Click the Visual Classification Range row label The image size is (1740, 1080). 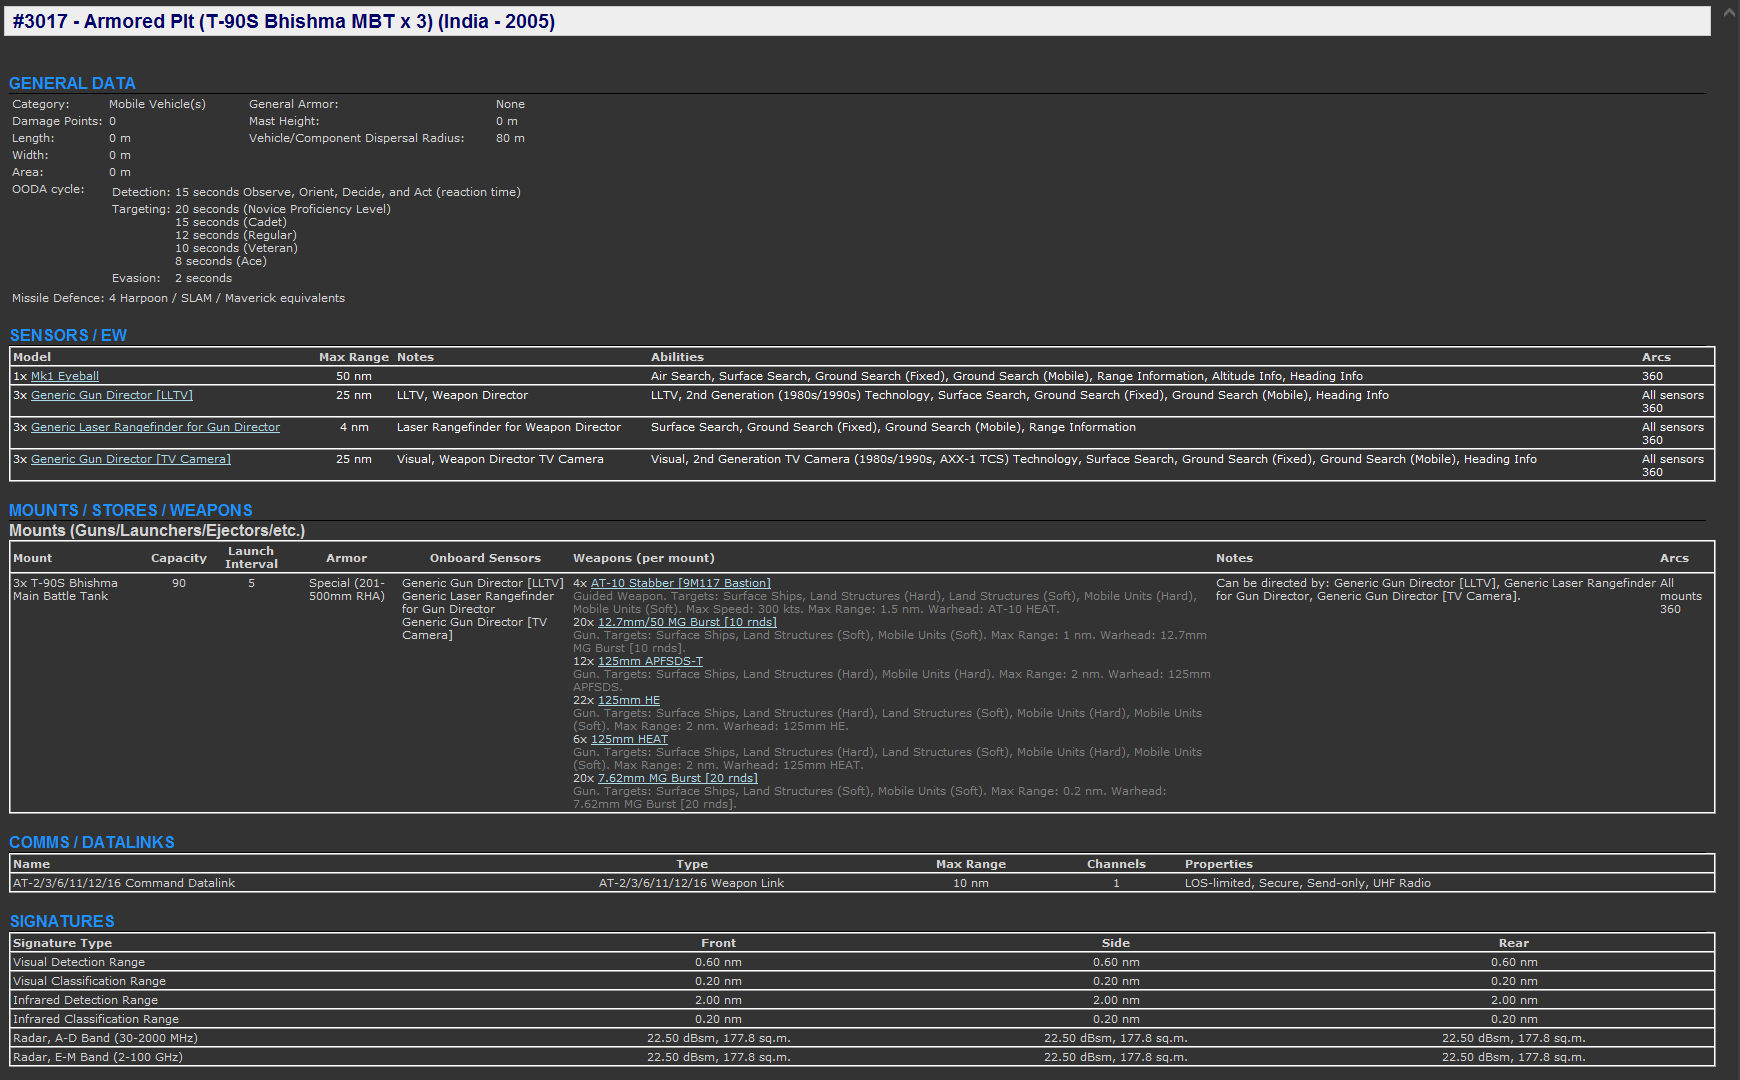pos(89,981)
